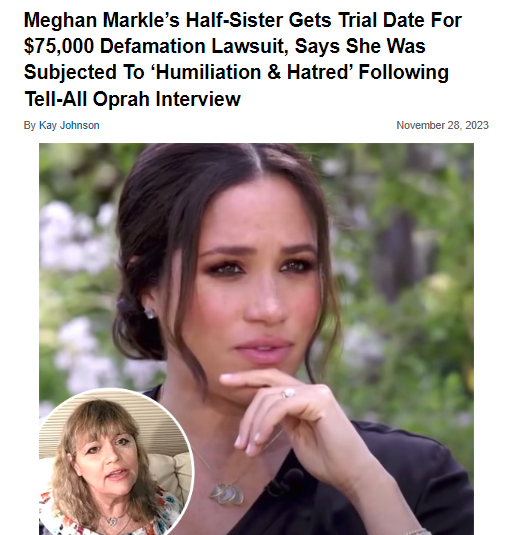Open the main Oprah interview photo
506x535 pixels.
tap(256, 339)
